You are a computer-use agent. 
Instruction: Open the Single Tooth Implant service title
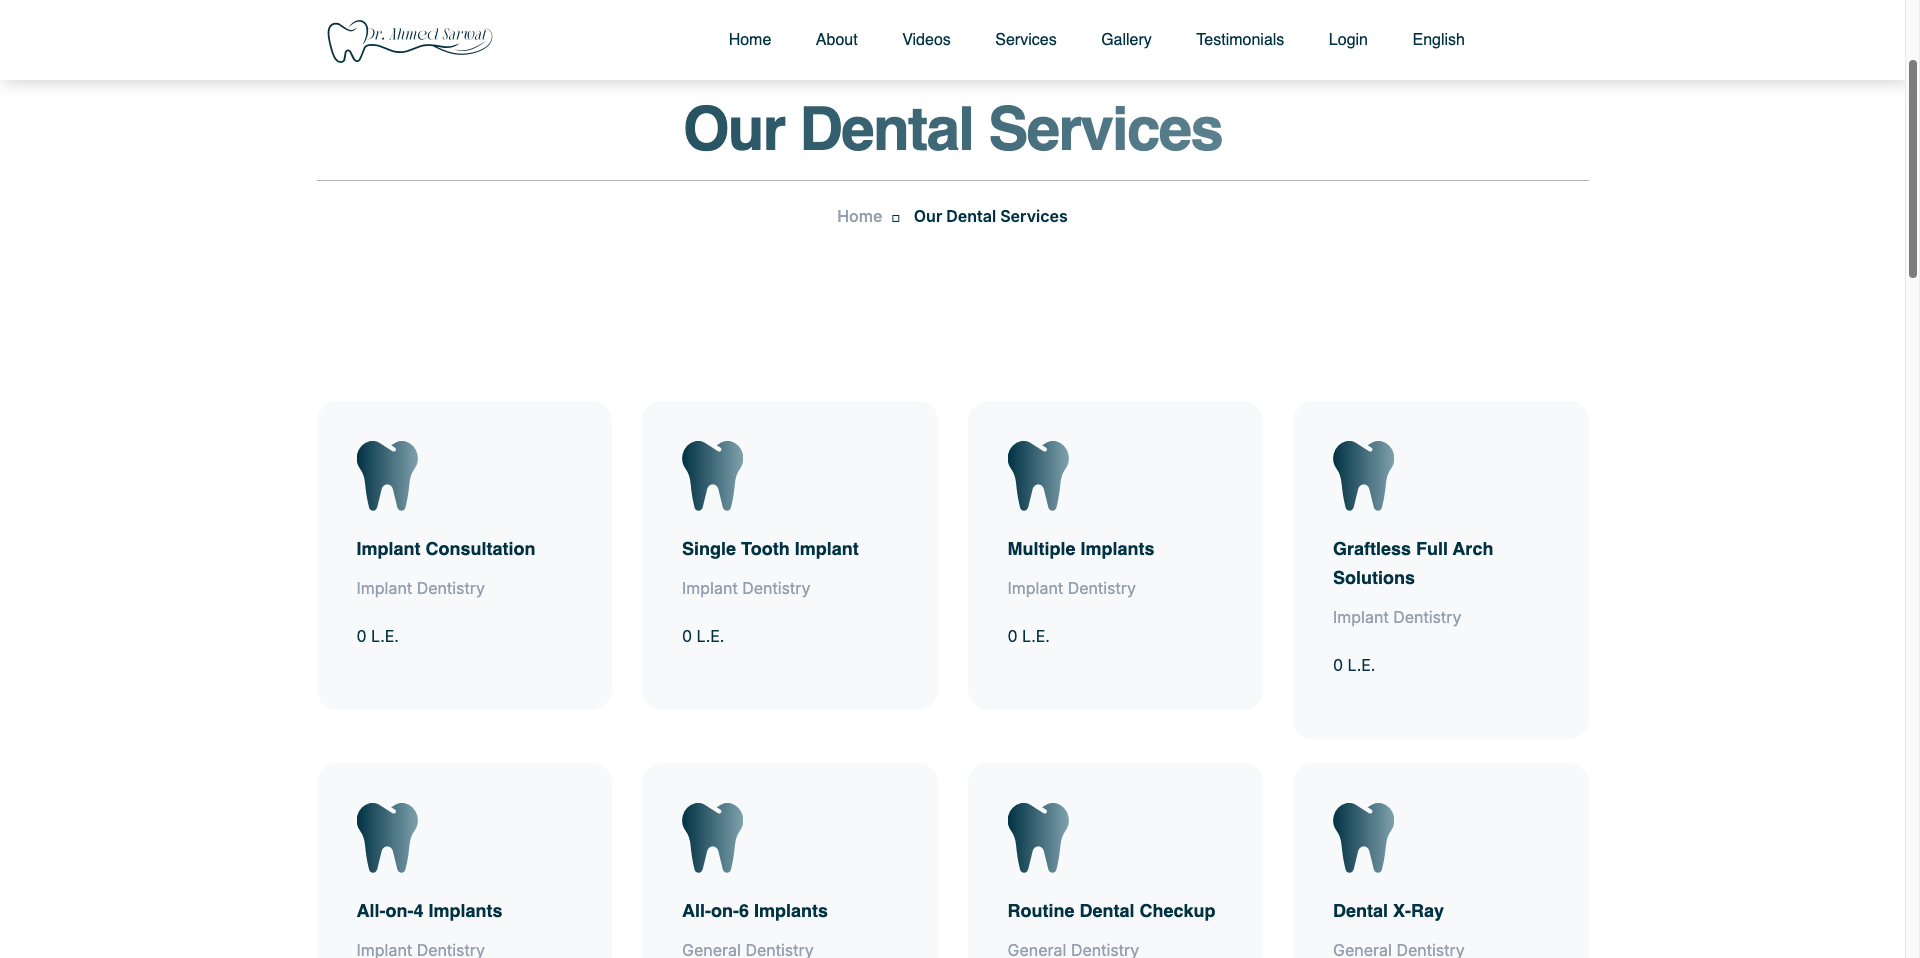770,549
